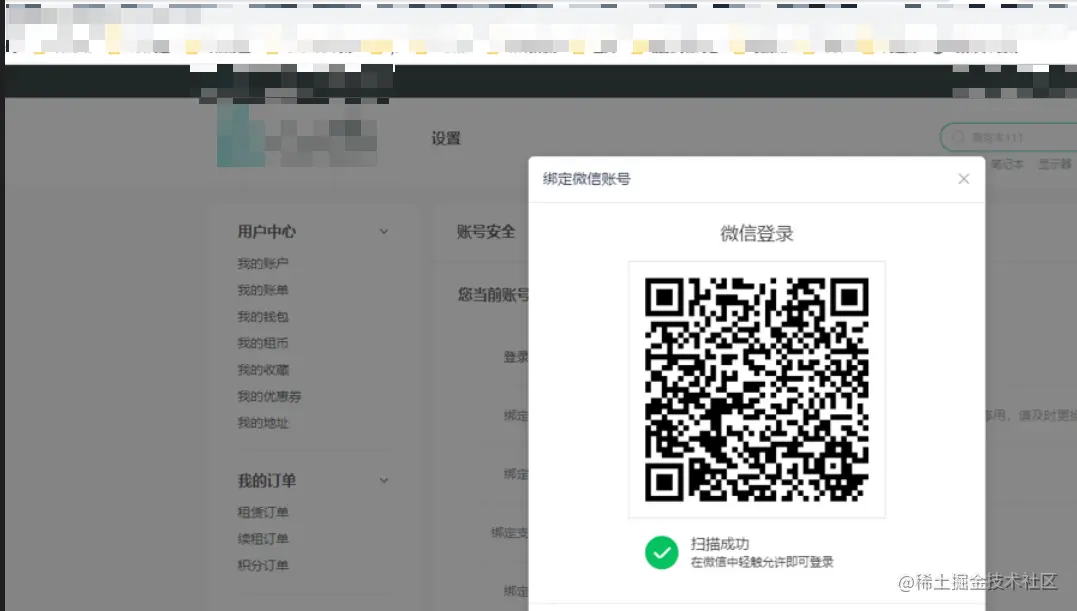Open 续租订单 in sidebar
1077x611 pixels.
click(263, 539)
